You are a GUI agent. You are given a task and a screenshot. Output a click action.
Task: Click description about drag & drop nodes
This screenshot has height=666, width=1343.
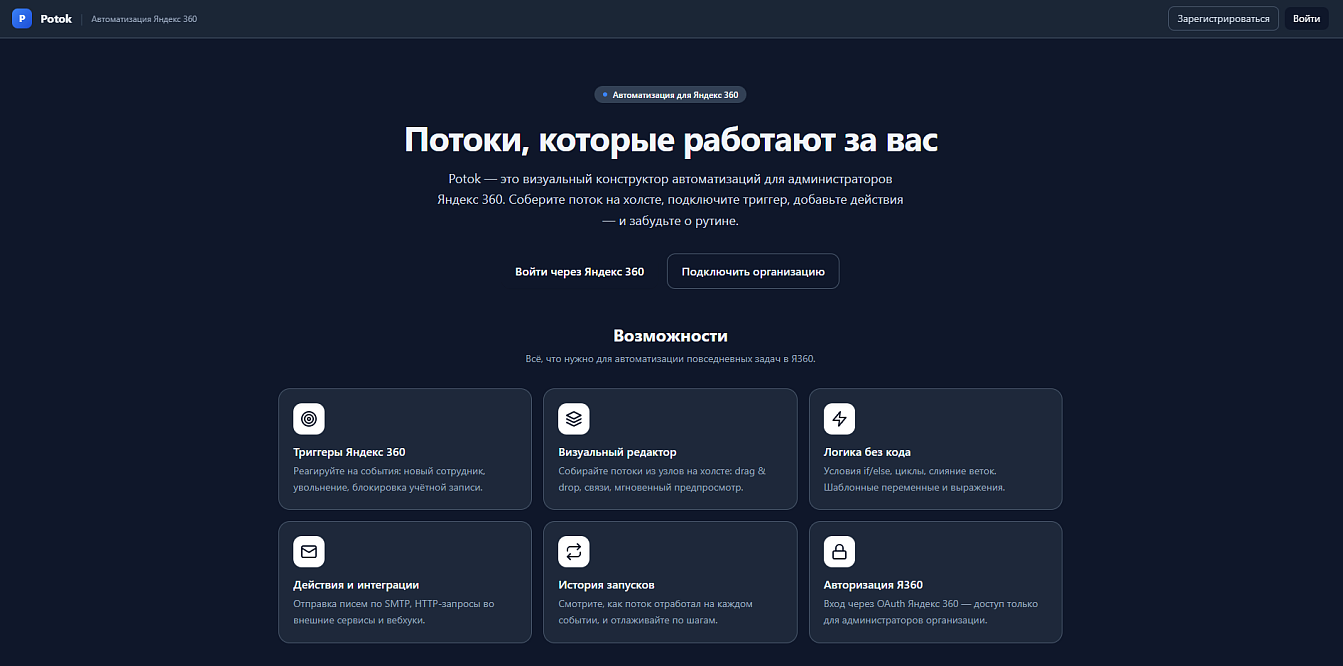[662, 479]
